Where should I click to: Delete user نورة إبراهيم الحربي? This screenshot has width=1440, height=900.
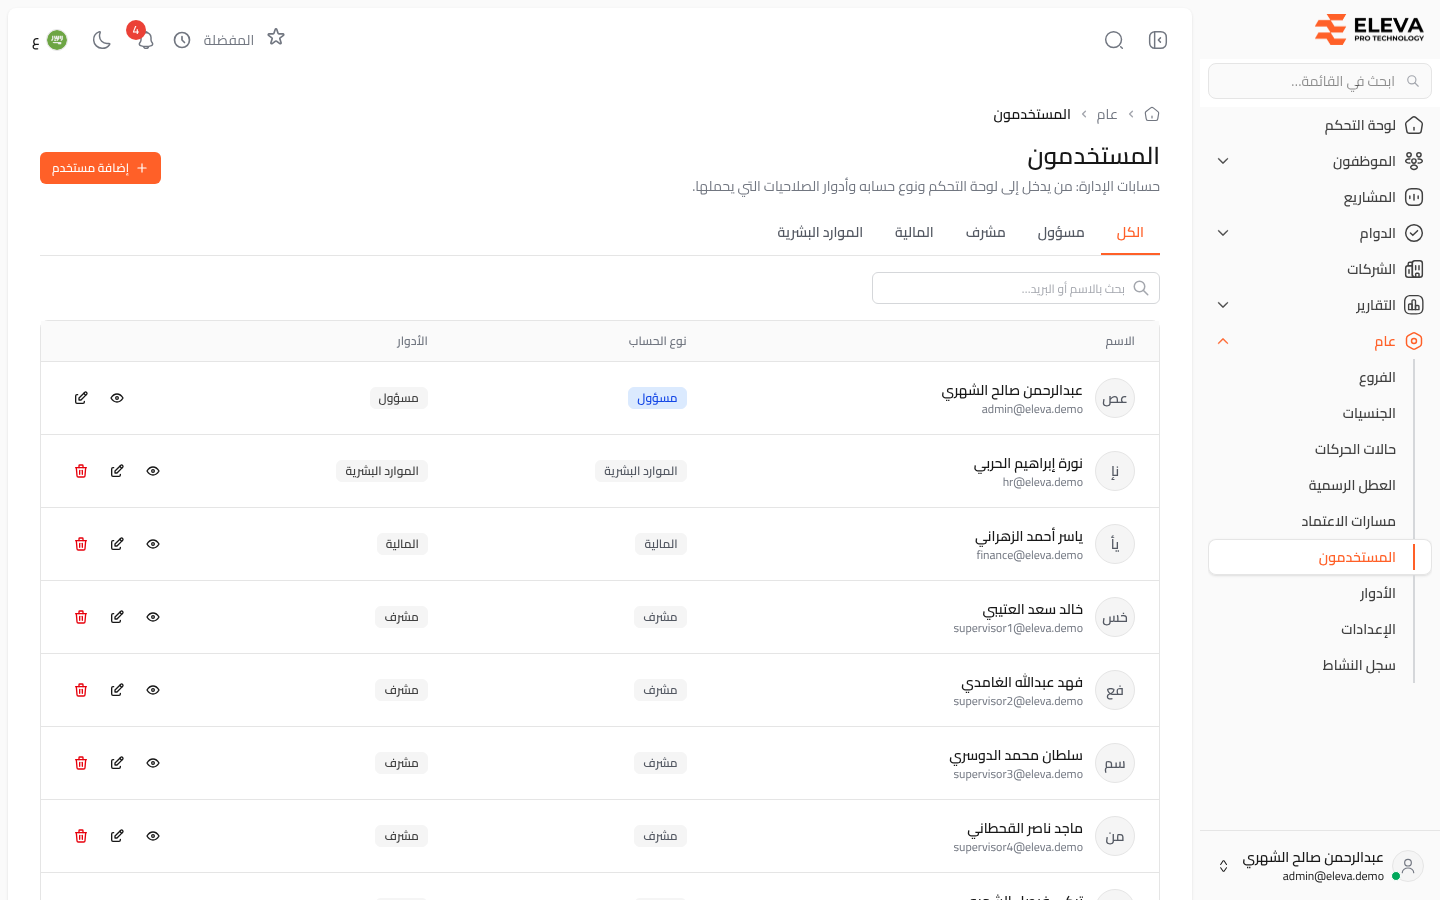(x=81, y=471)
